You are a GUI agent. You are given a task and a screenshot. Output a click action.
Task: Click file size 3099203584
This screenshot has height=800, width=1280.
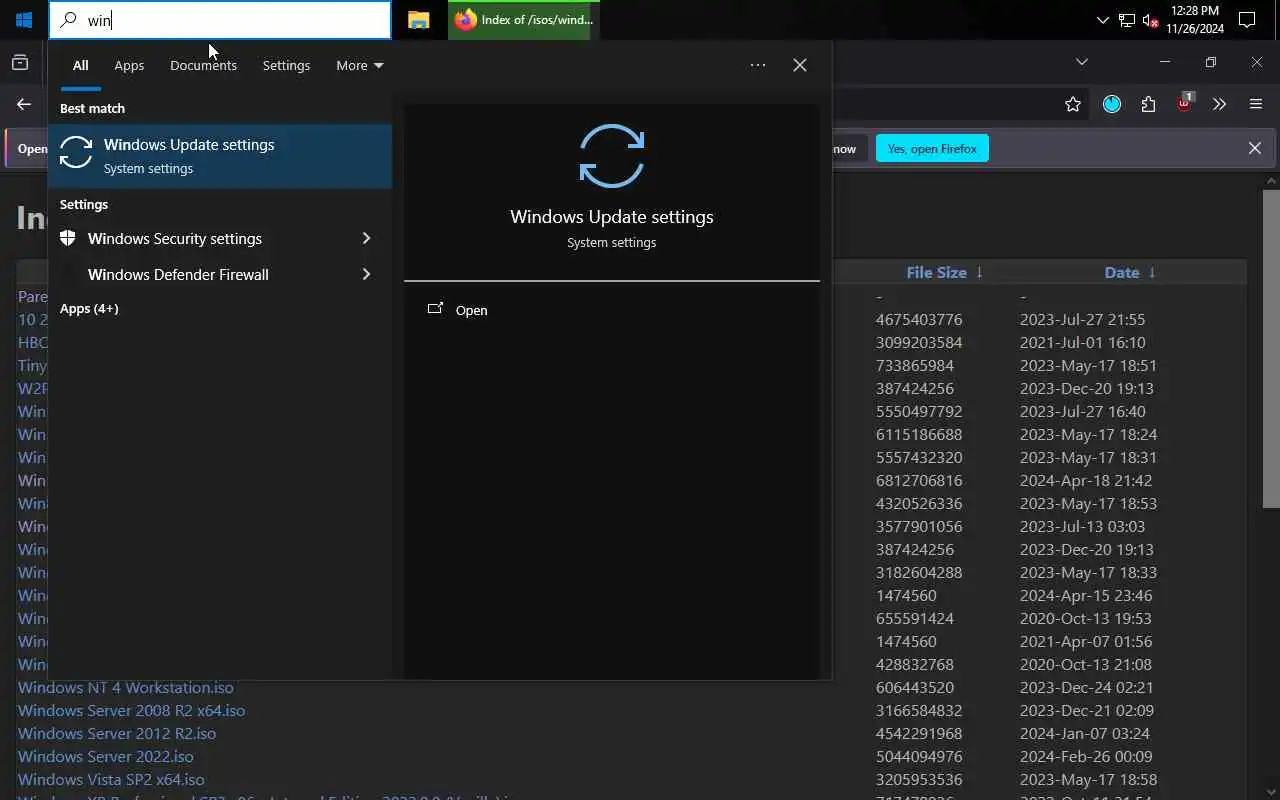click(x=919, y=342)
